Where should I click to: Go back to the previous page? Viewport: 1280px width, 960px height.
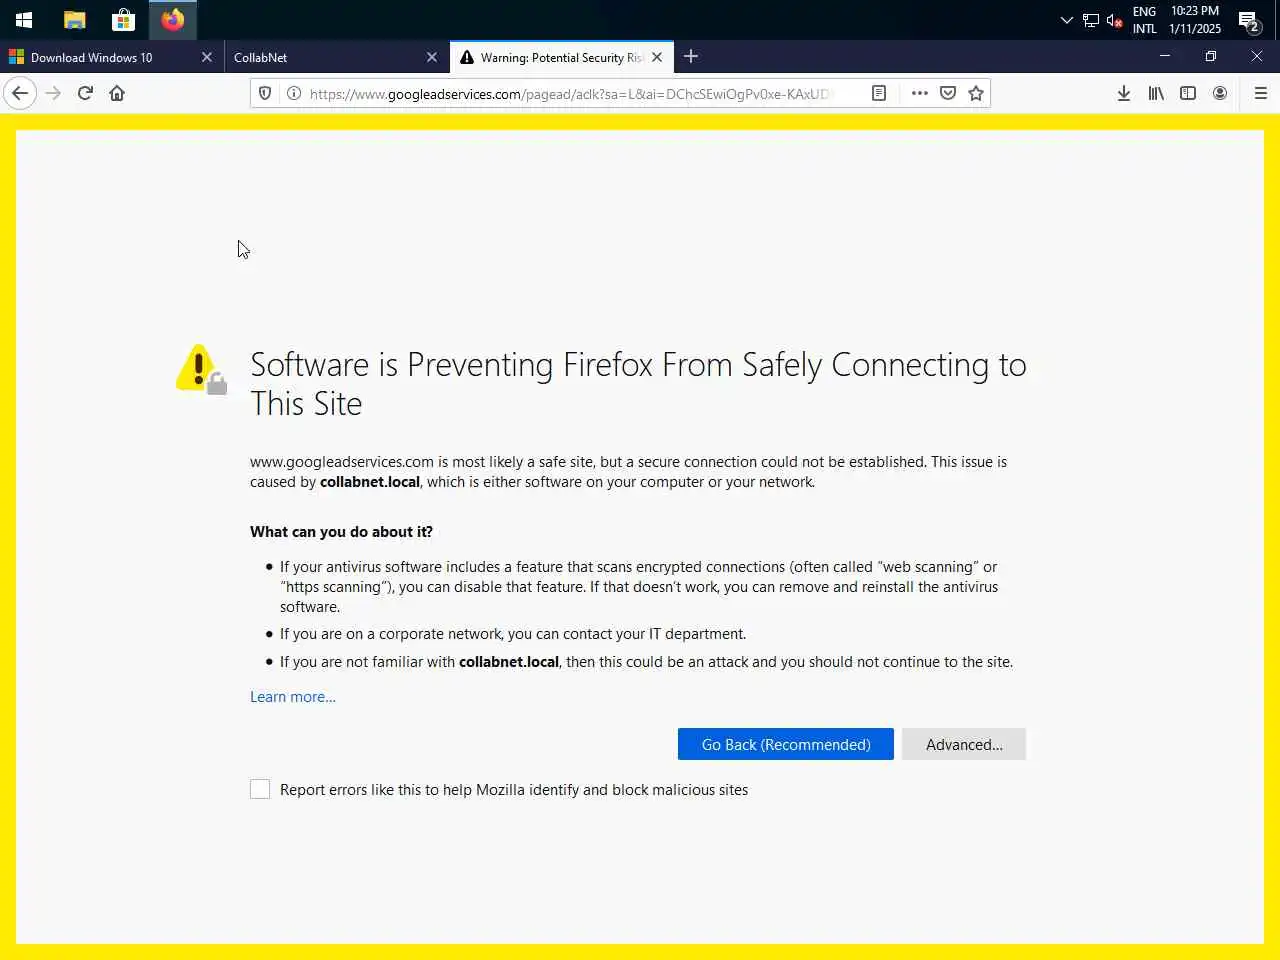point(20,93)
